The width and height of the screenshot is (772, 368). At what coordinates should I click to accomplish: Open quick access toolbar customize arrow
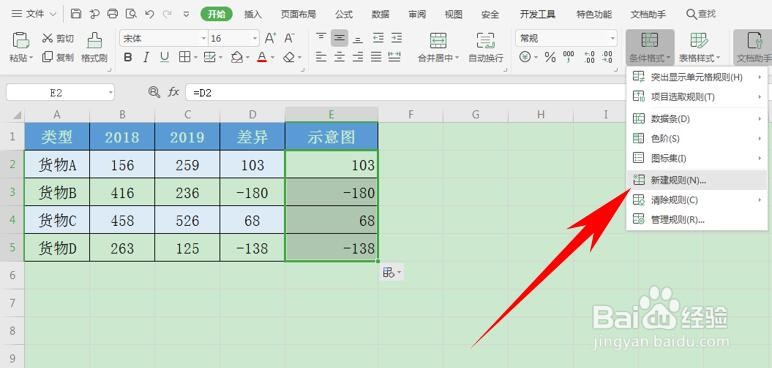point(186,14)
